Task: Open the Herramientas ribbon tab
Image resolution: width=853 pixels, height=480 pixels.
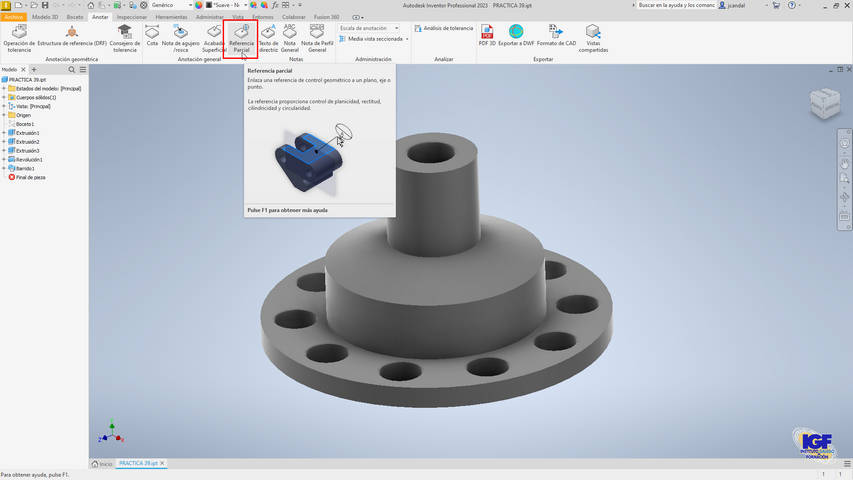Action: (x=171, y=17)
